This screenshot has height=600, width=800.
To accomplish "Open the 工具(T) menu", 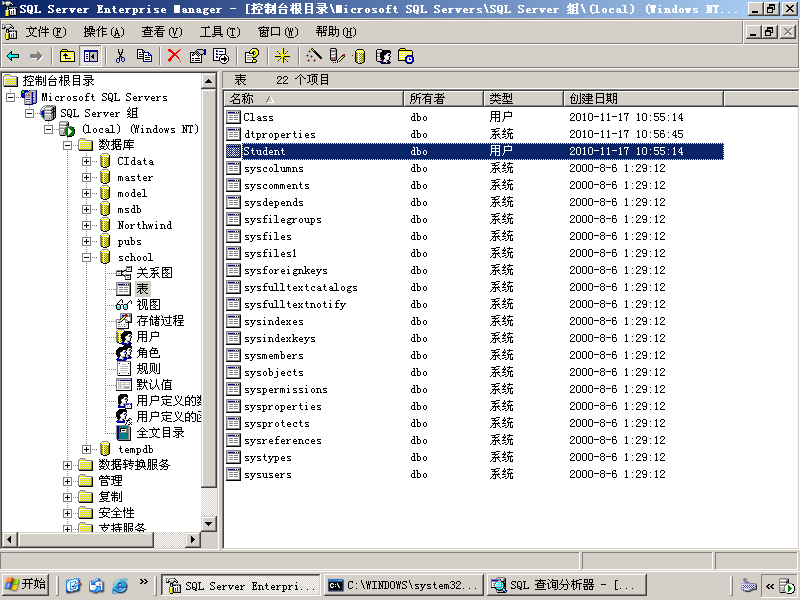I will (x=220, y=32).
